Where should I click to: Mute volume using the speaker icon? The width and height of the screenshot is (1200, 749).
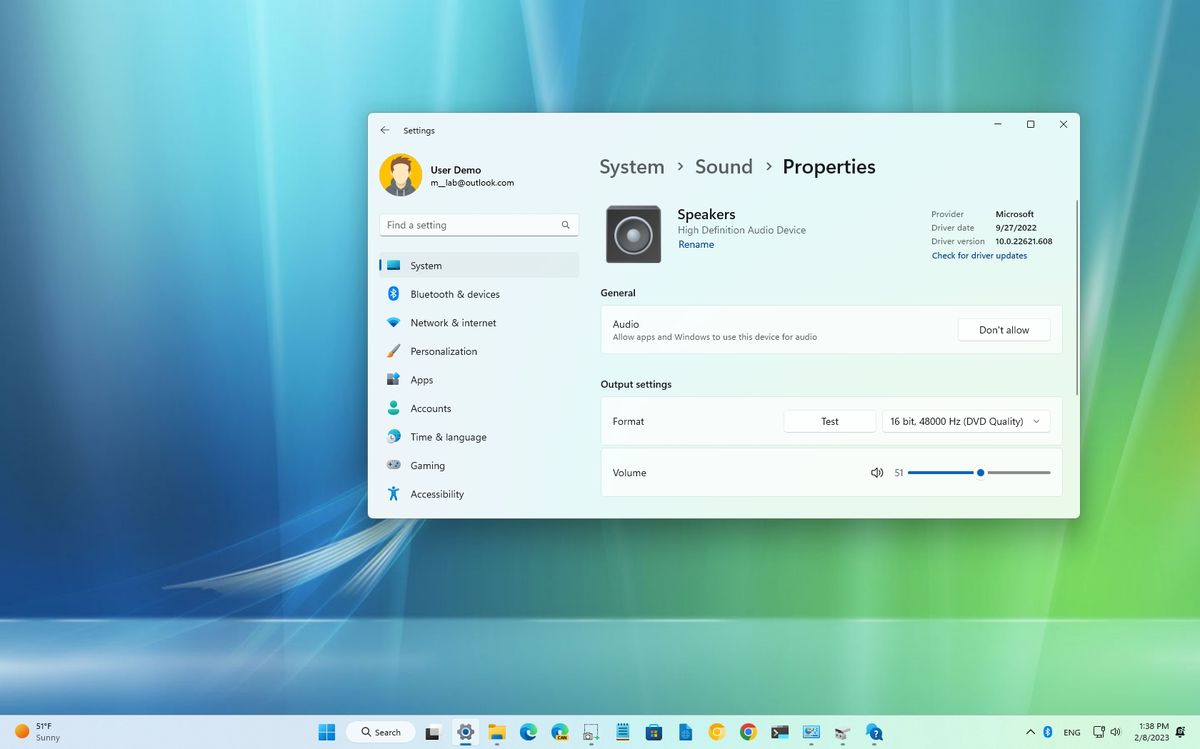tap(877, 471)
